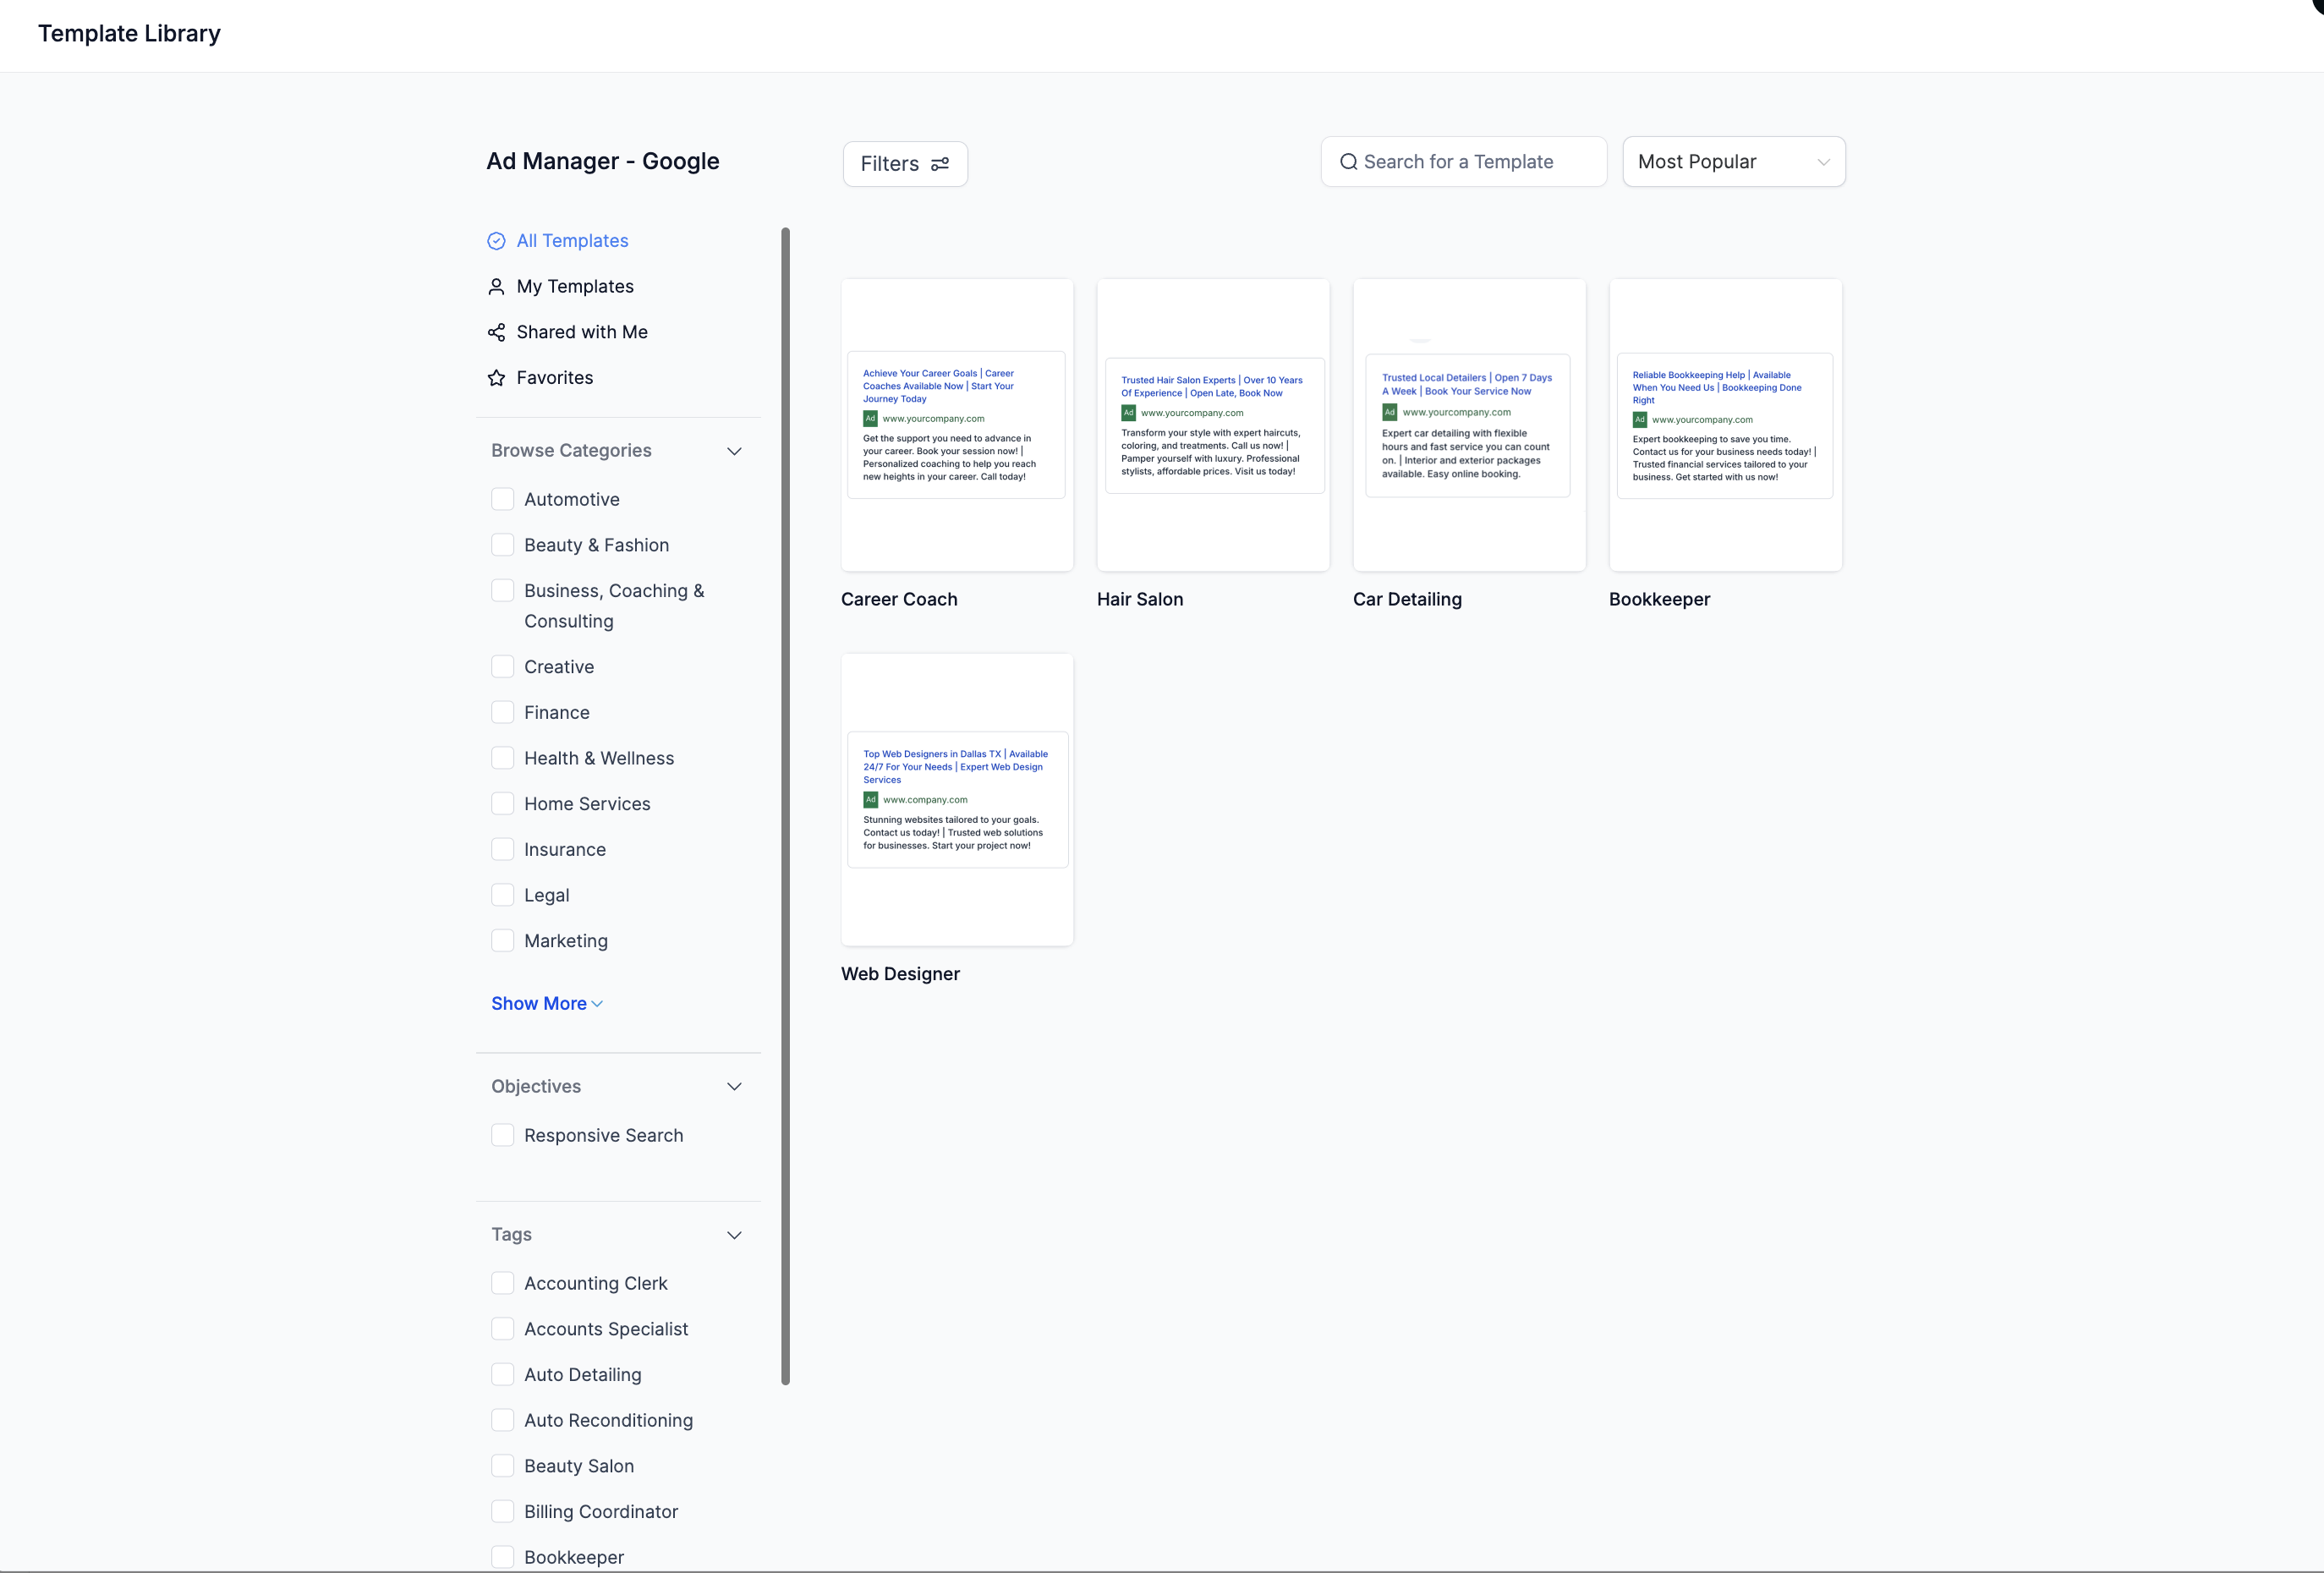The height and width of the screenshot is (1573, 2324).
Task: Check the Automotive category checkbox
Action: (x=503, y=499)
